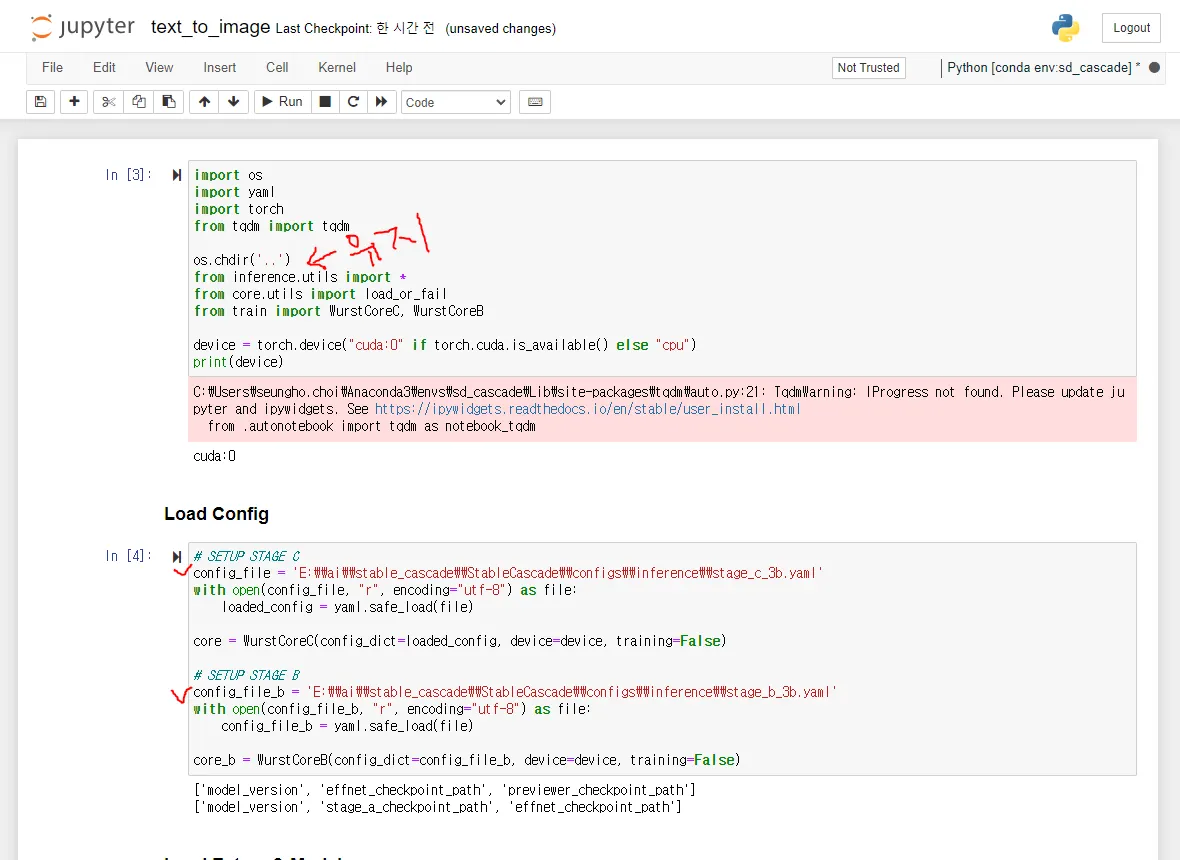Insert a cell below with plus icon
1180x860 pixels.
[x=74, y=102]
